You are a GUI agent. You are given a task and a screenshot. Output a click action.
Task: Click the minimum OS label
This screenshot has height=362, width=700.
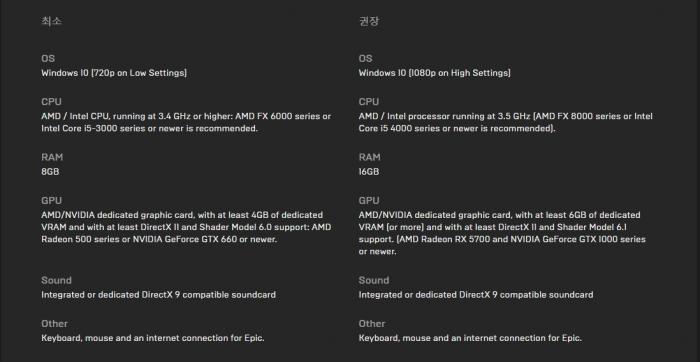point(48,58)
